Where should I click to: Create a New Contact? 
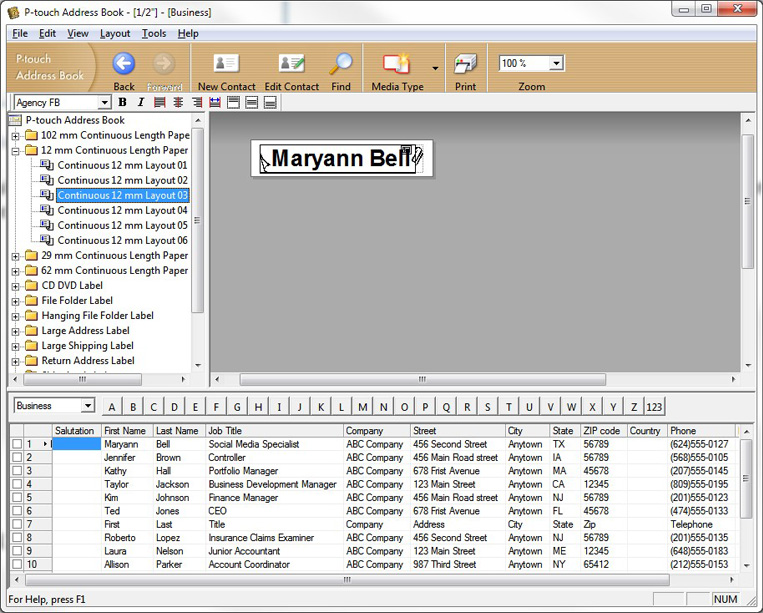tap(226, 66)
